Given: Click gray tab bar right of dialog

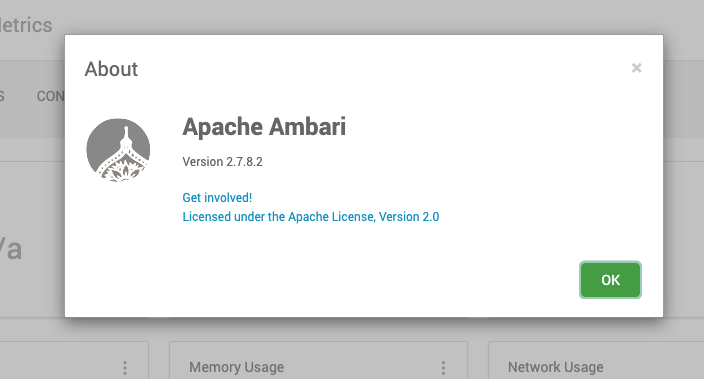Looking at the screenshot, I should [x=683, y=99].
